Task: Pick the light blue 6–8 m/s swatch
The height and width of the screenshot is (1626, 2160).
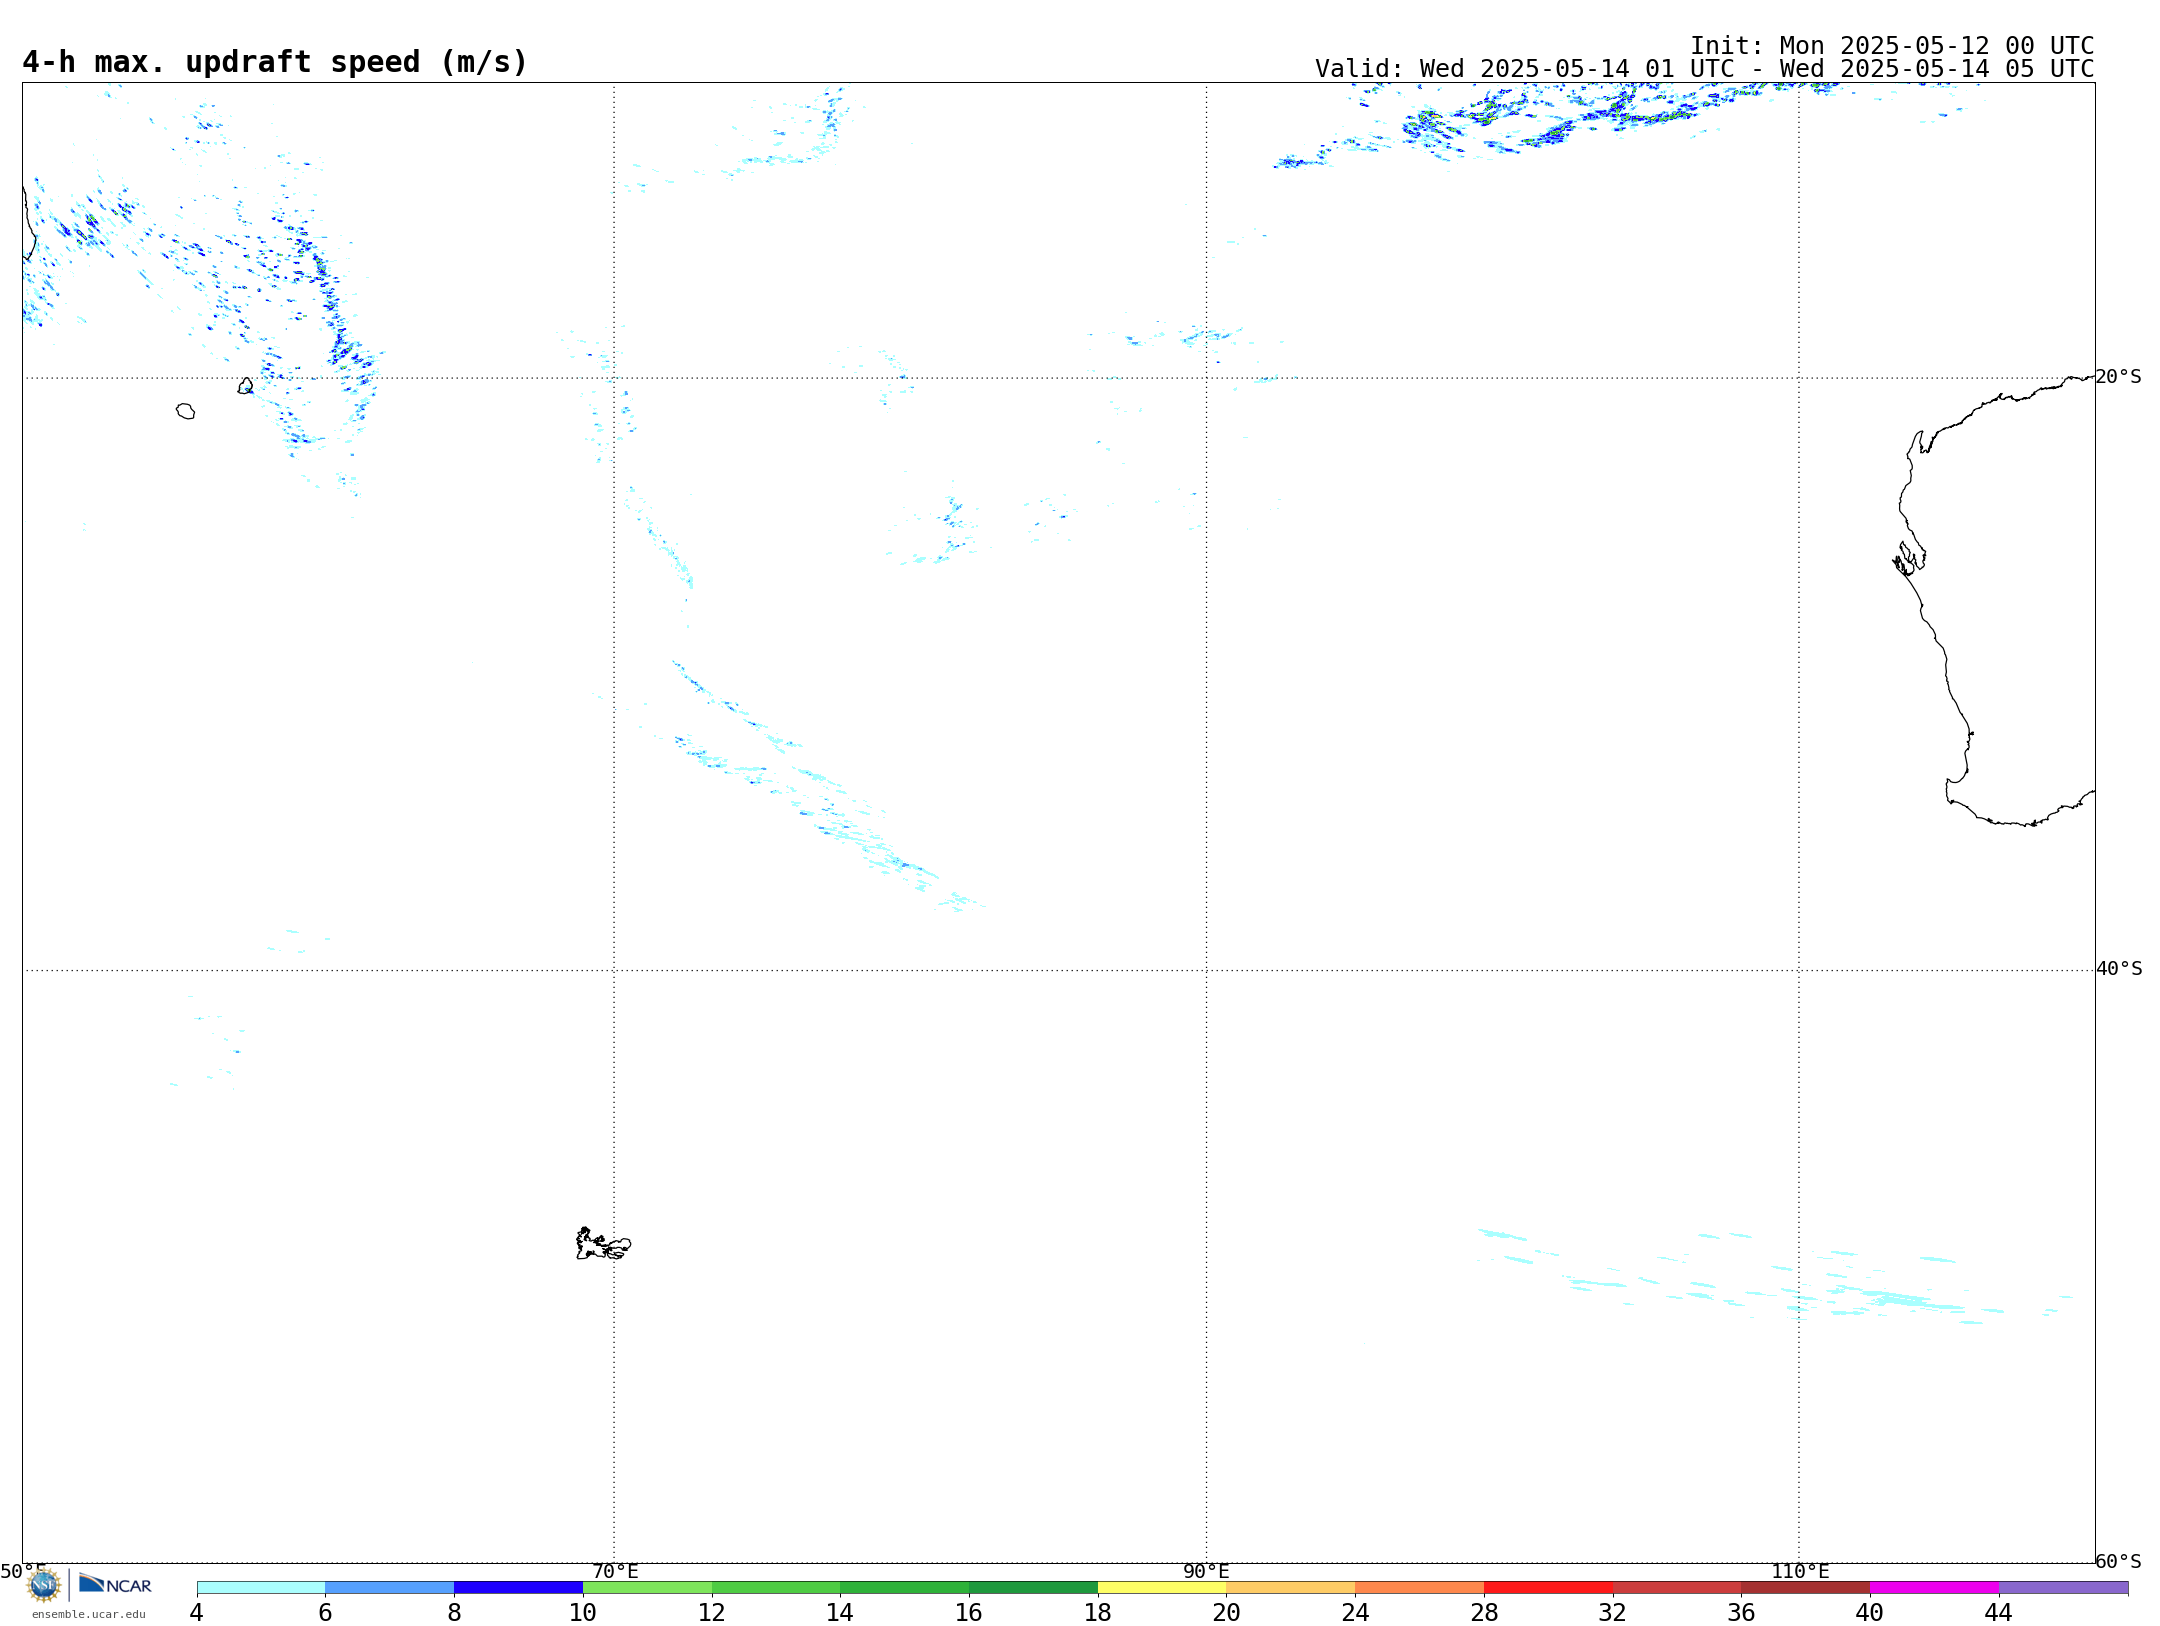Action: click(389, 1587)
